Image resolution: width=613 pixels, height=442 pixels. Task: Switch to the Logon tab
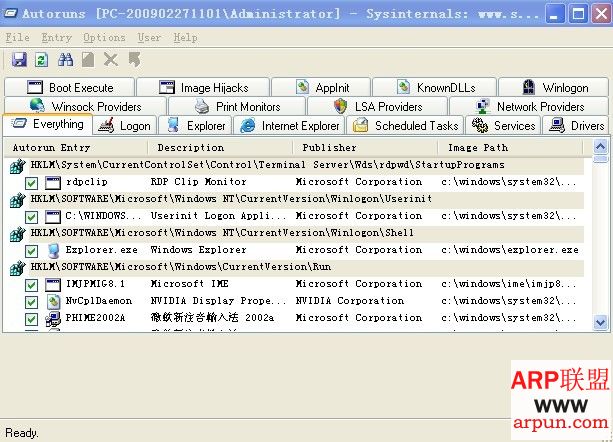coord(125,125)
